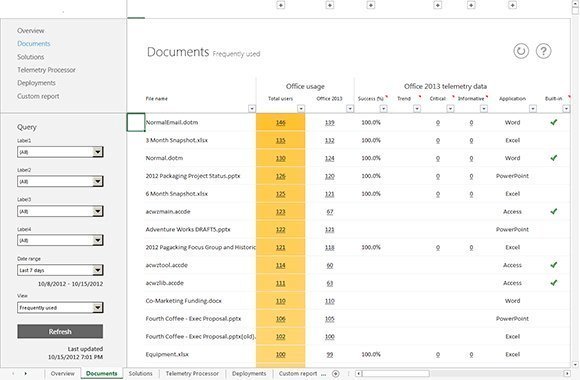The height and width of the screenshot is (380, 580).
Task: Switch to Documents sheet tab
Action: coord(101,374)
